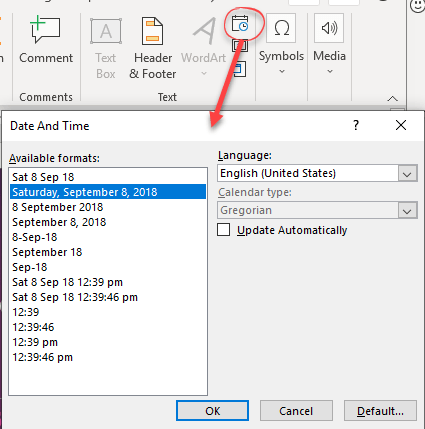Open the Header & Footer tool
The height and width of the screenshot is (429, 425).
[x=153, y=48]
